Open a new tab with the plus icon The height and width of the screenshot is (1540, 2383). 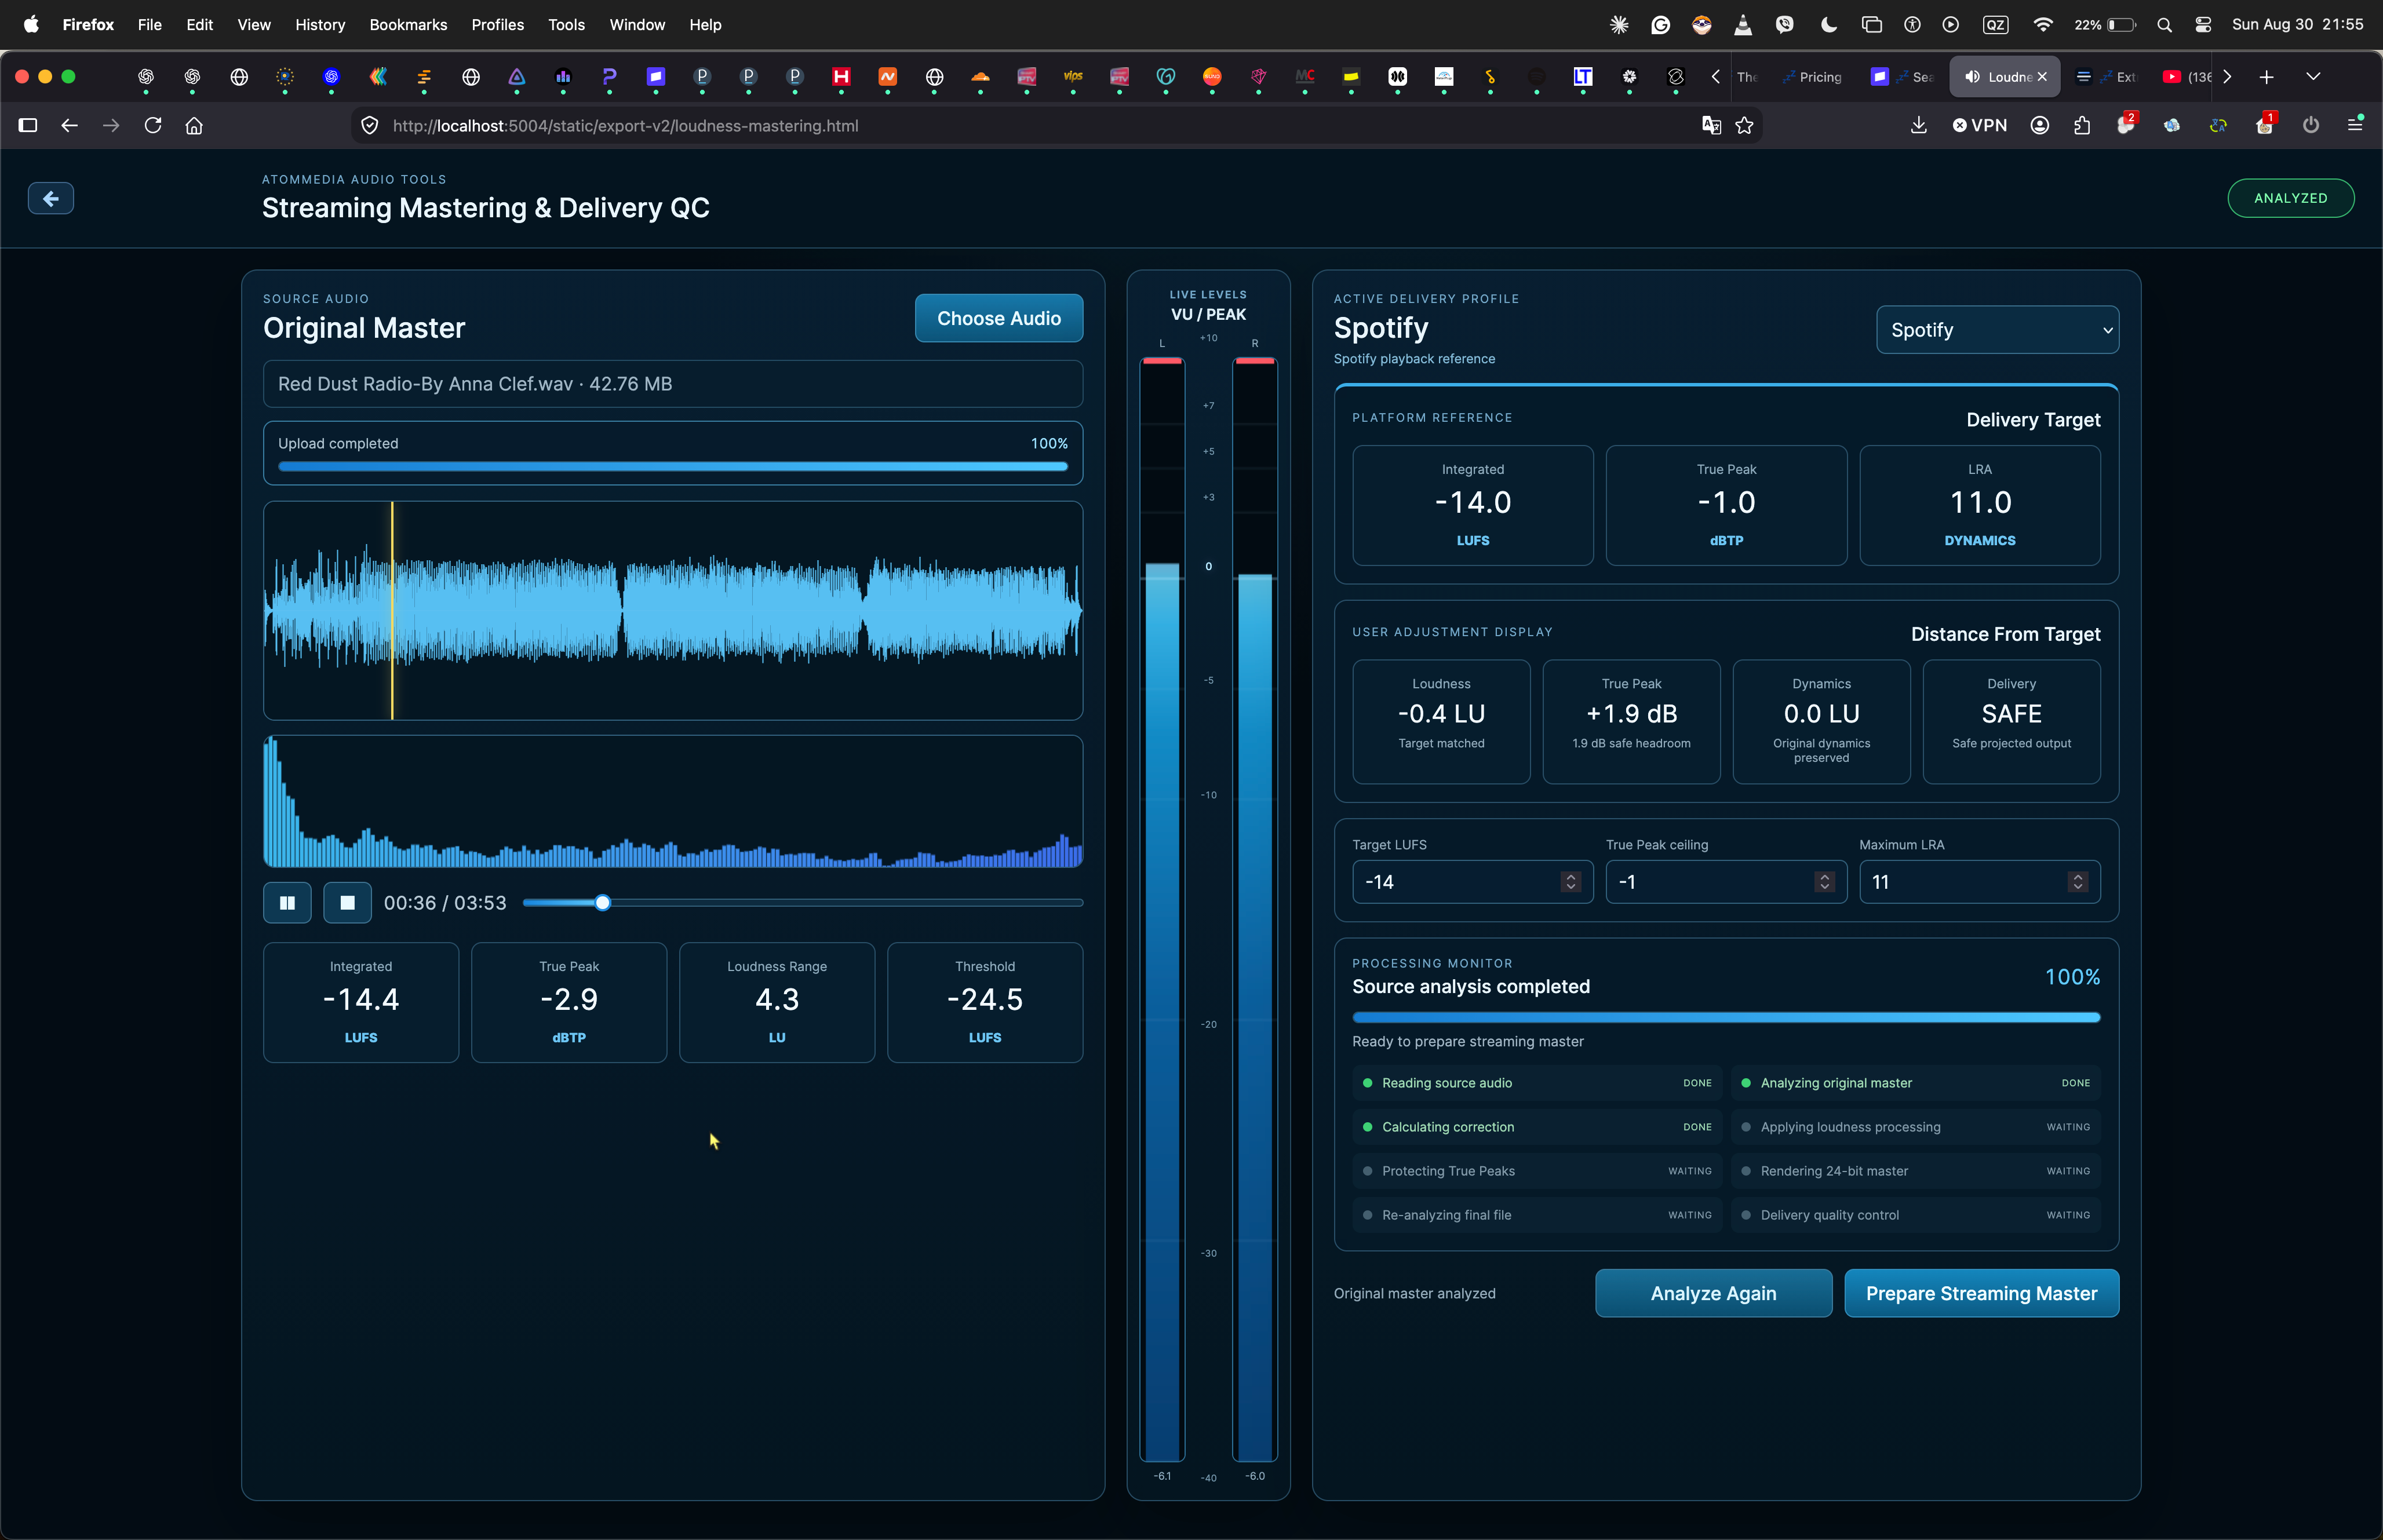(x=2266, y=77)
